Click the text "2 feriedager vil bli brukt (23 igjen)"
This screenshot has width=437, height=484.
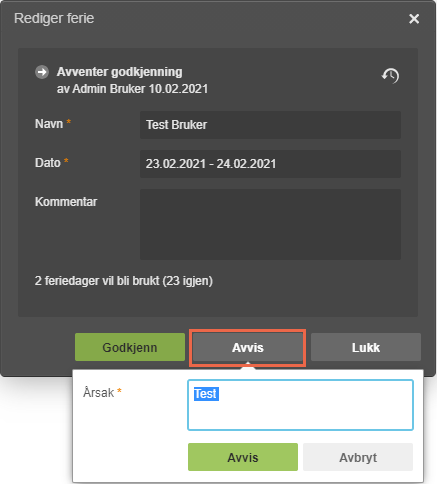(124, 281)
